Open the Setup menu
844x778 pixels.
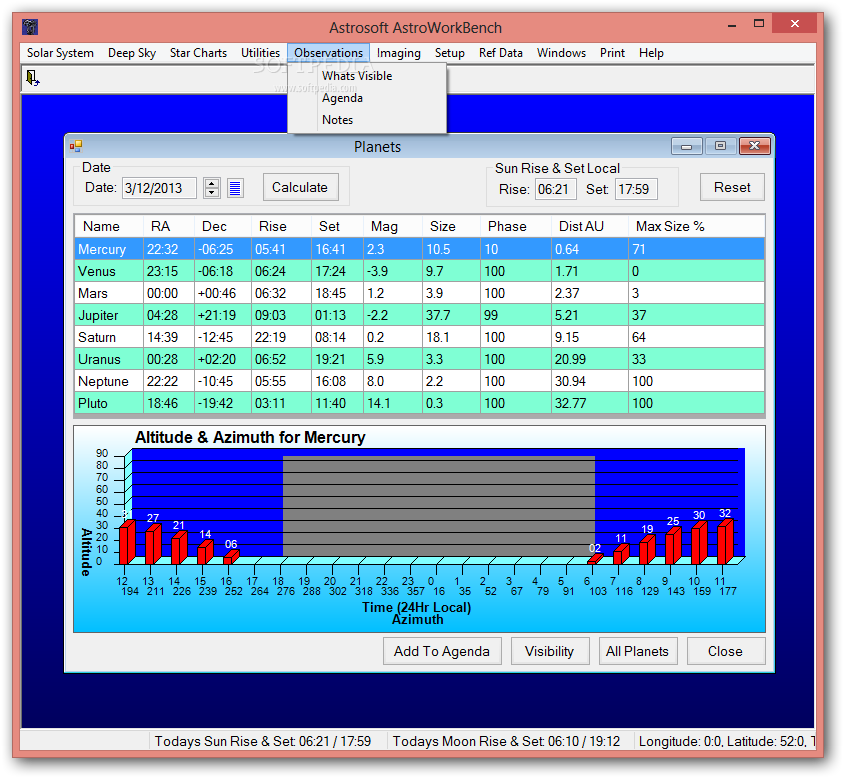[x=449, y=53]
